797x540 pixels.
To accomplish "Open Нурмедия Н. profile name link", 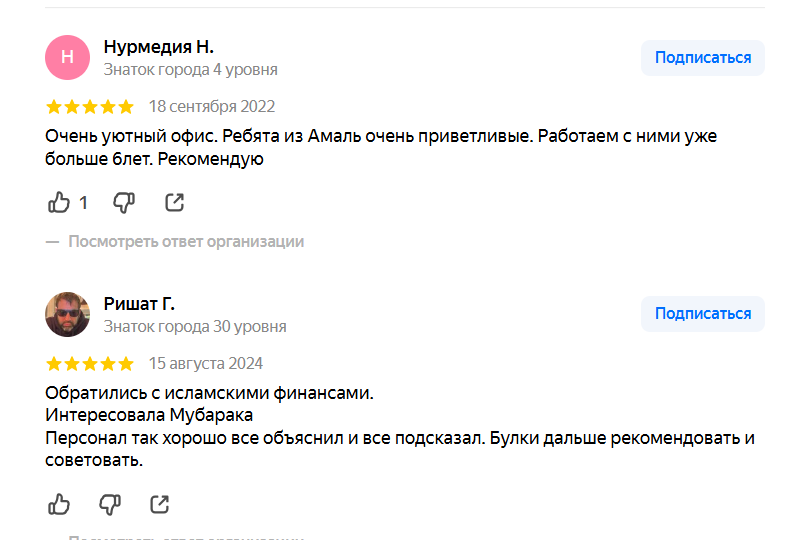I will coord(158,47).
